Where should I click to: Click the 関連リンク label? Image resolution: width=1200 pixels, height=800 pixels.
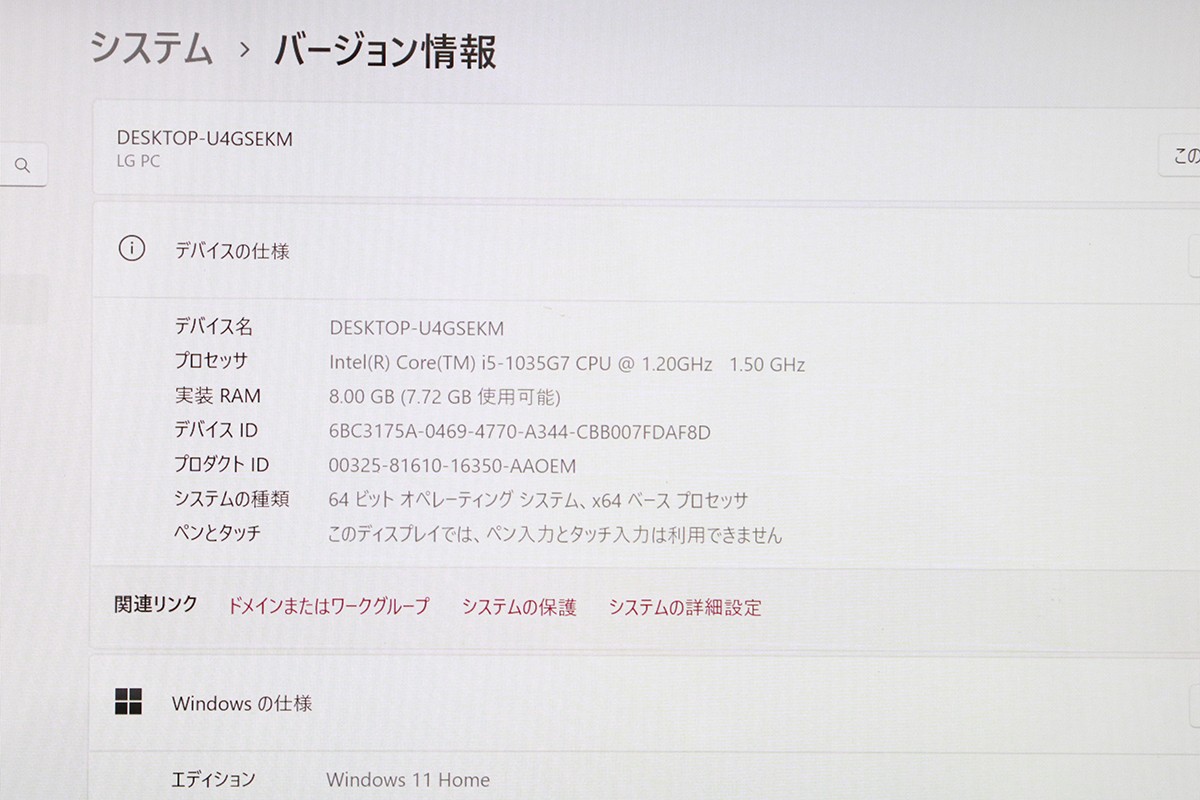[x=156, y=604]
